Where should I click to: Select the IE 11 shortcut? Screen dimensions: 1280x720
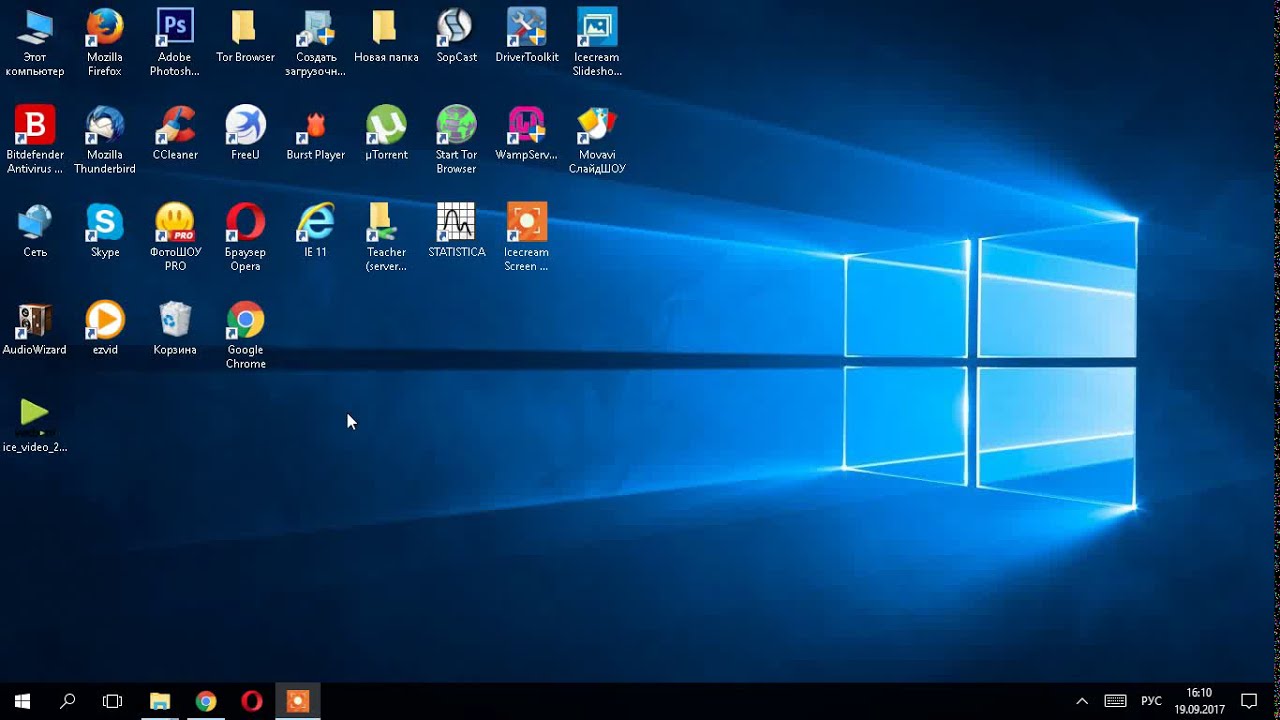click(316, 231)
